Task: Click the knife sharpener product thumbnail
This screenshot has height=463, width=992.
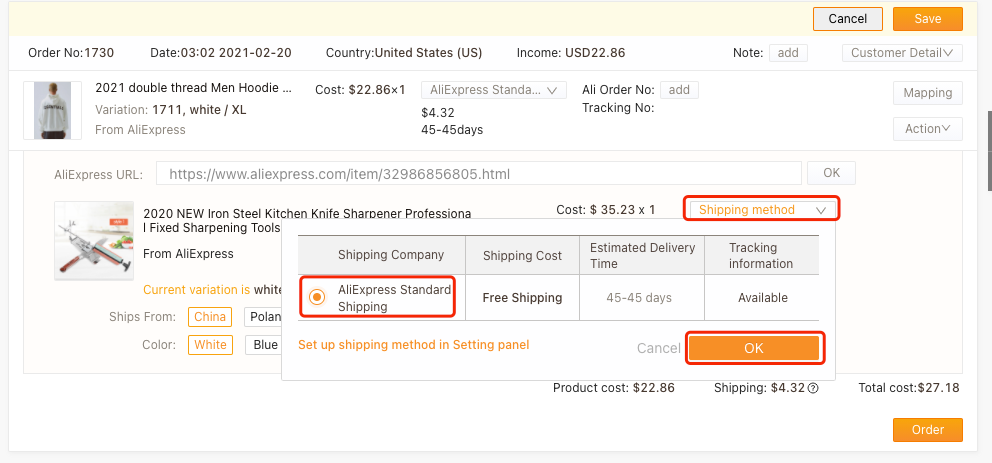Action: click(x=94, y=240)
